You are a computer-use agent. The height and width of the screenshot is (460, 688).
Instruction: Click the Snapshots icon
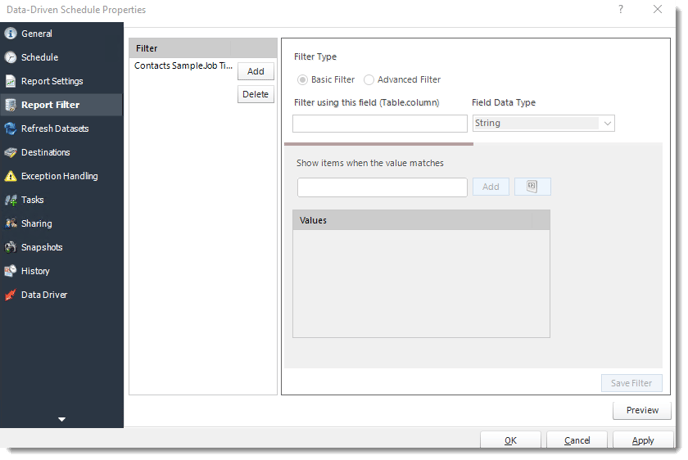11,247
